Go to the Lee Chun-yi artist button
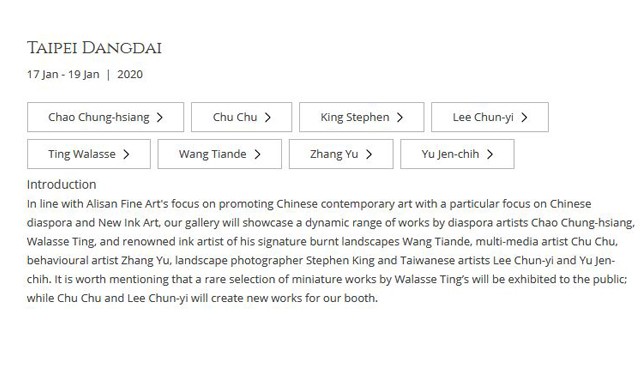Viewport: 640px width, 385px height. (x=490, y=117)
